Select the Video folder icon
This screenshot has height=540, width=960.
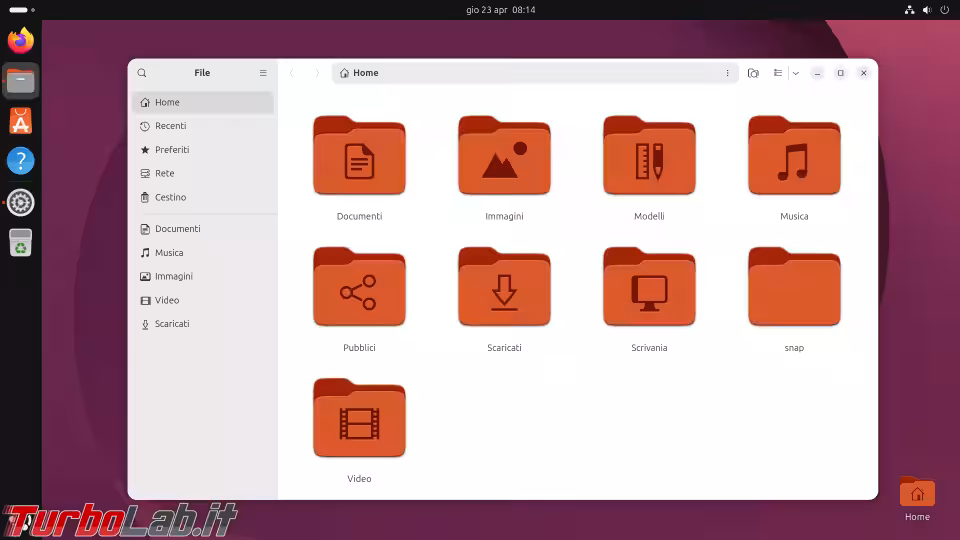click(x=359, y=419)
